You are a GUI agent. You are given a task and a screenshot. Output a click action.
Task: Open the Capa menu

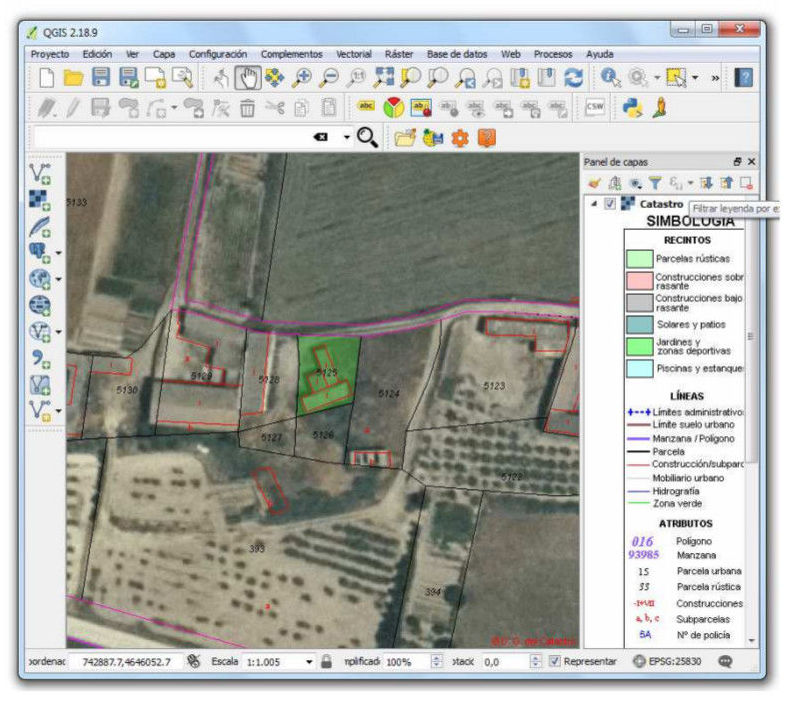[164, 54]
